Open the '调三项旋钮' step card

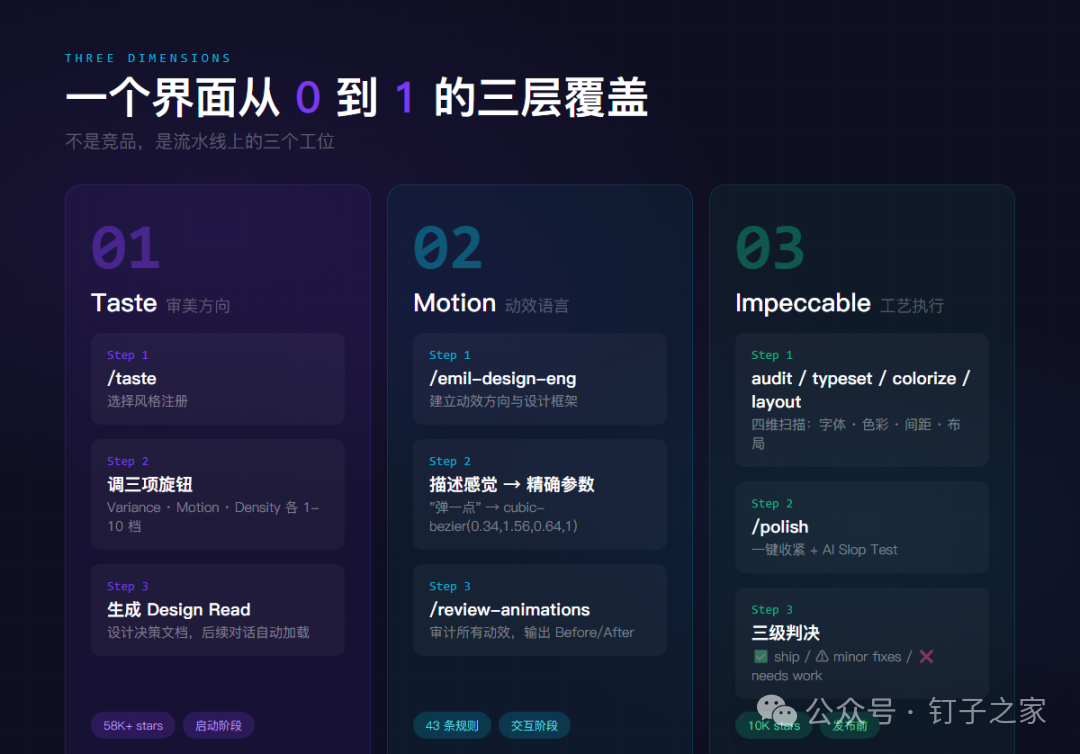point(218,494)
